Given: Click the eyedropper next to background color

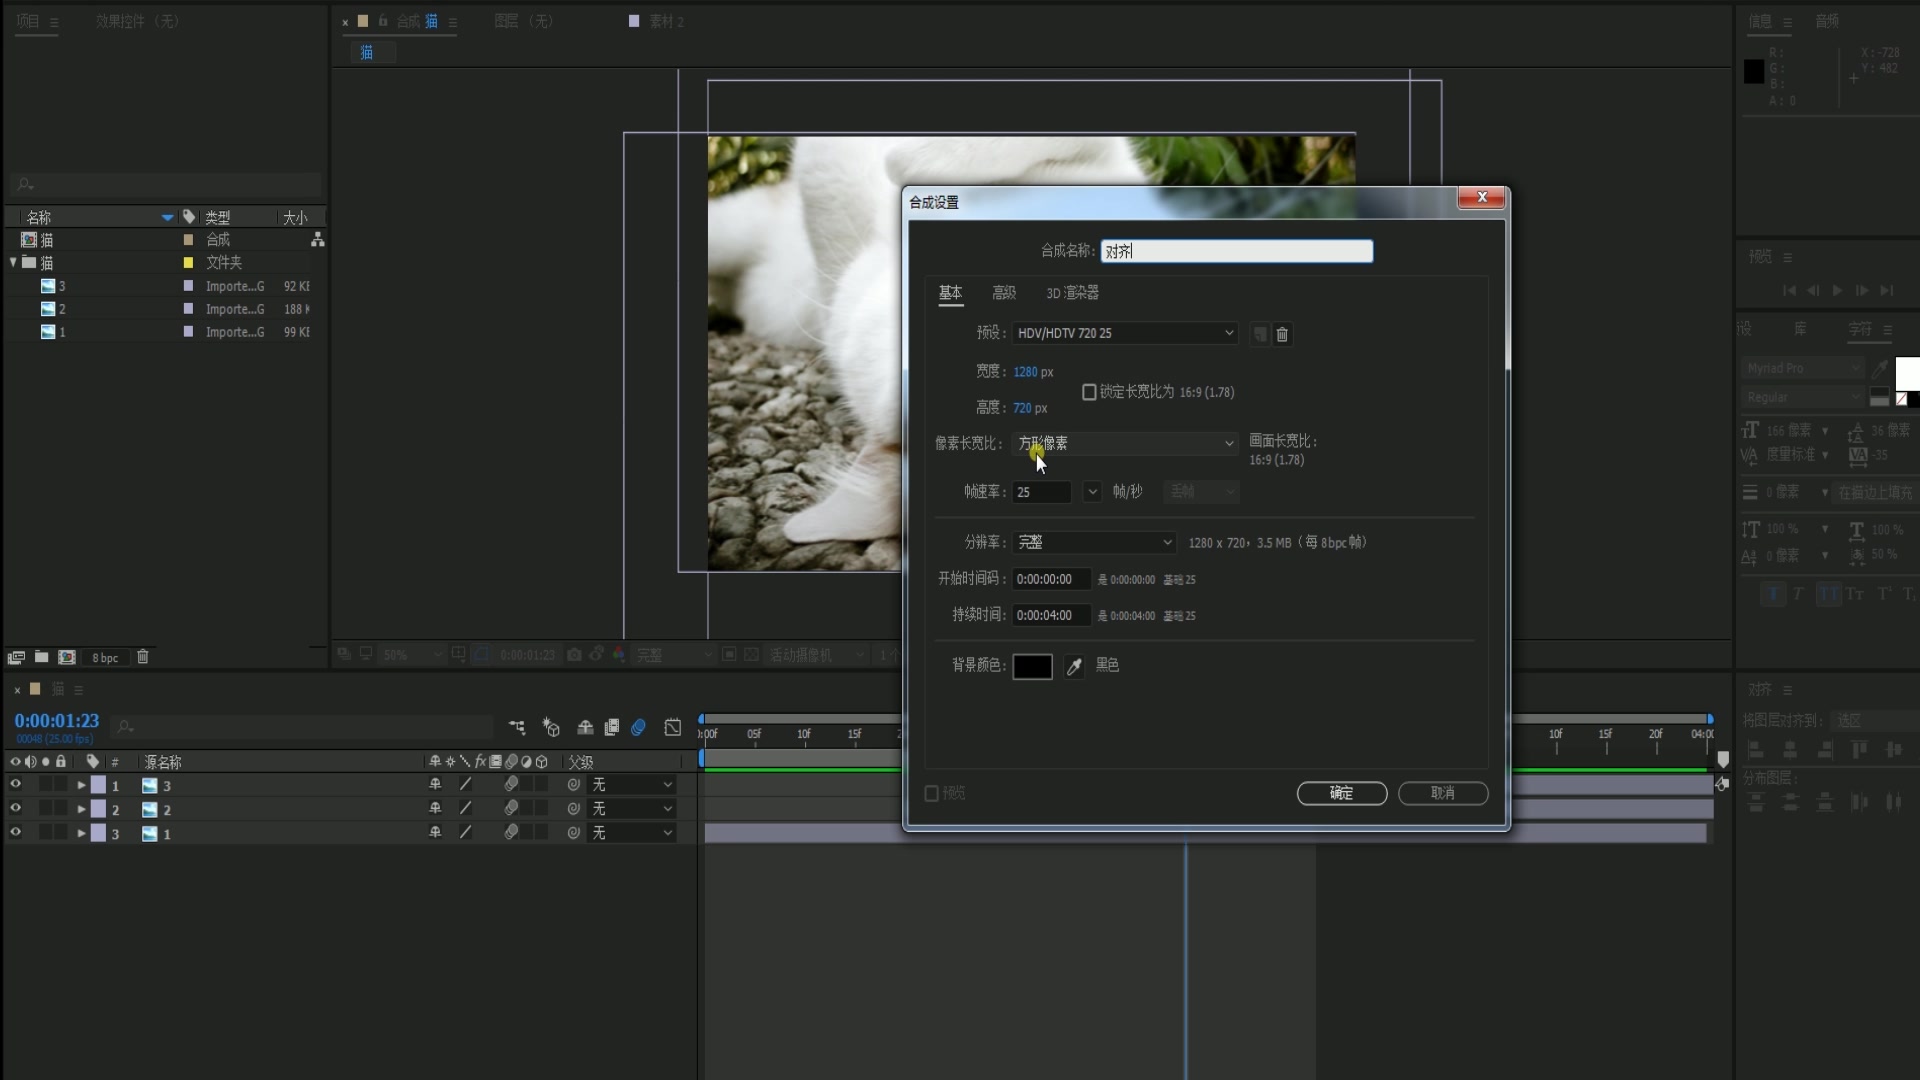Looking at the screenshot, I should pyautogui.click(x=1074, y=666).
